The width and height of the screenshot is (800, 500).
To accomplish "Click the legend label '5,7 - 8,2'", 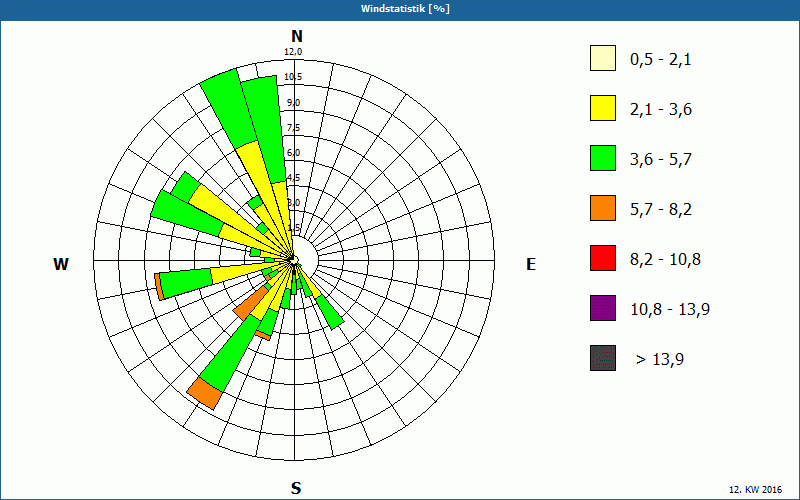I will pyautogui.click(x=661, y=210).
